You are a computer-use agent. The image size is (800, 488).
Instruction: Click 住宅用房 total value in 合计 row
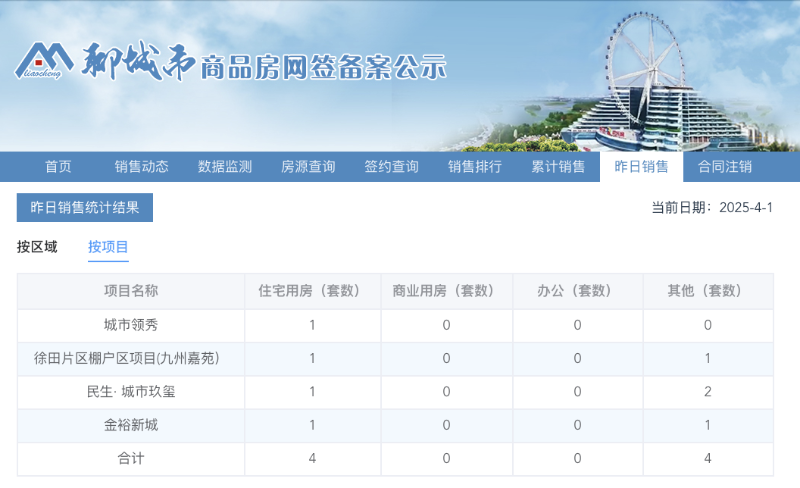point(312,458)
